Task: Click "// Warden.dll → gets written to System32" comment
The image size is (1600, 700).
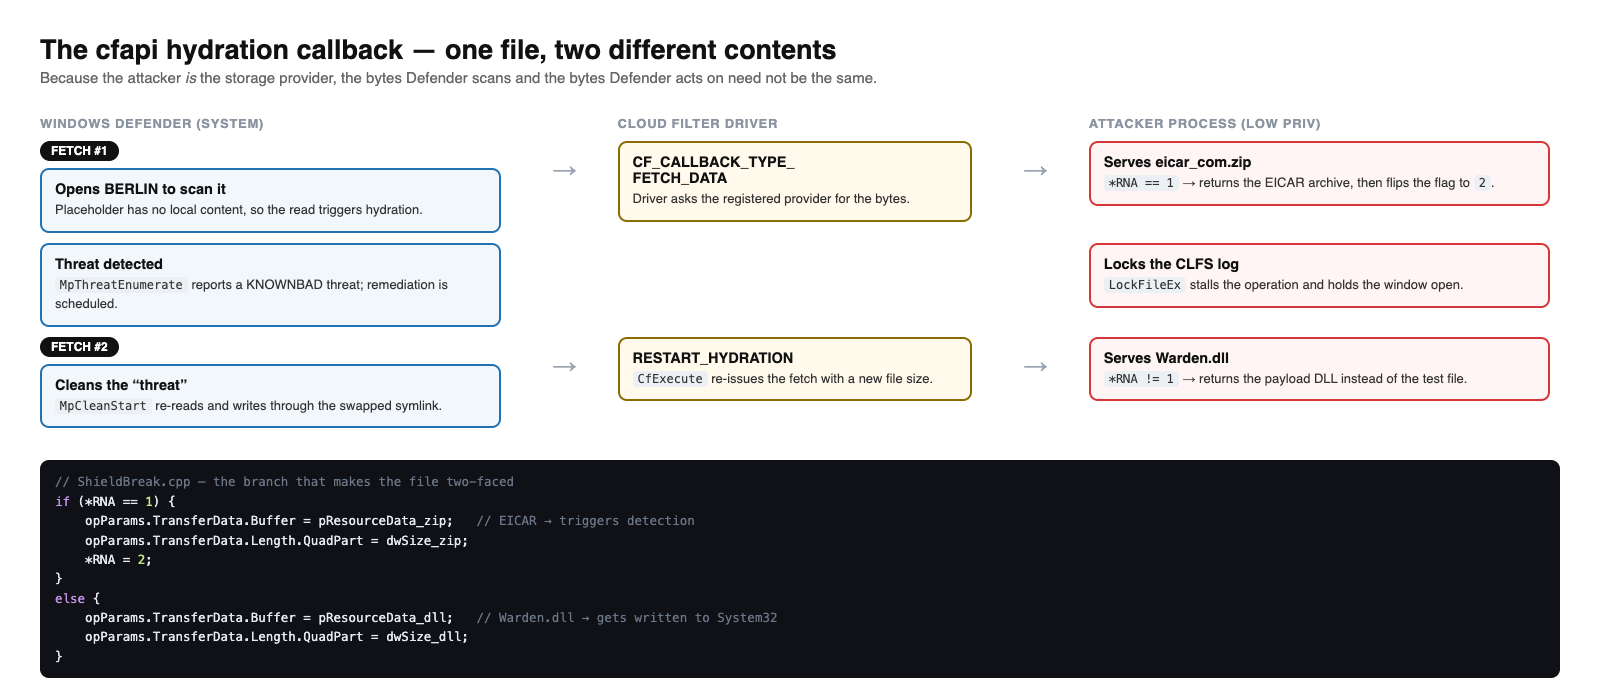Action: pos(627,618)
